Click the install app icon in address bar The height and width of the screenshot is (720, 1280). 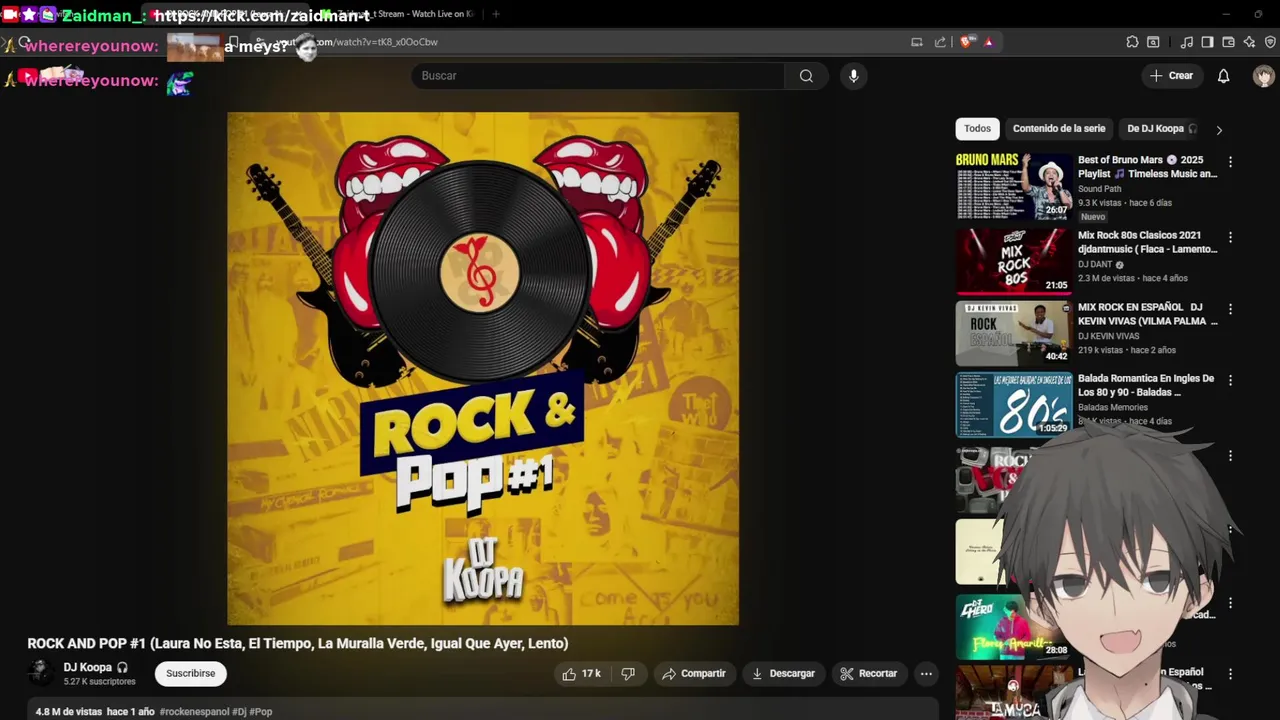point(916,42)
